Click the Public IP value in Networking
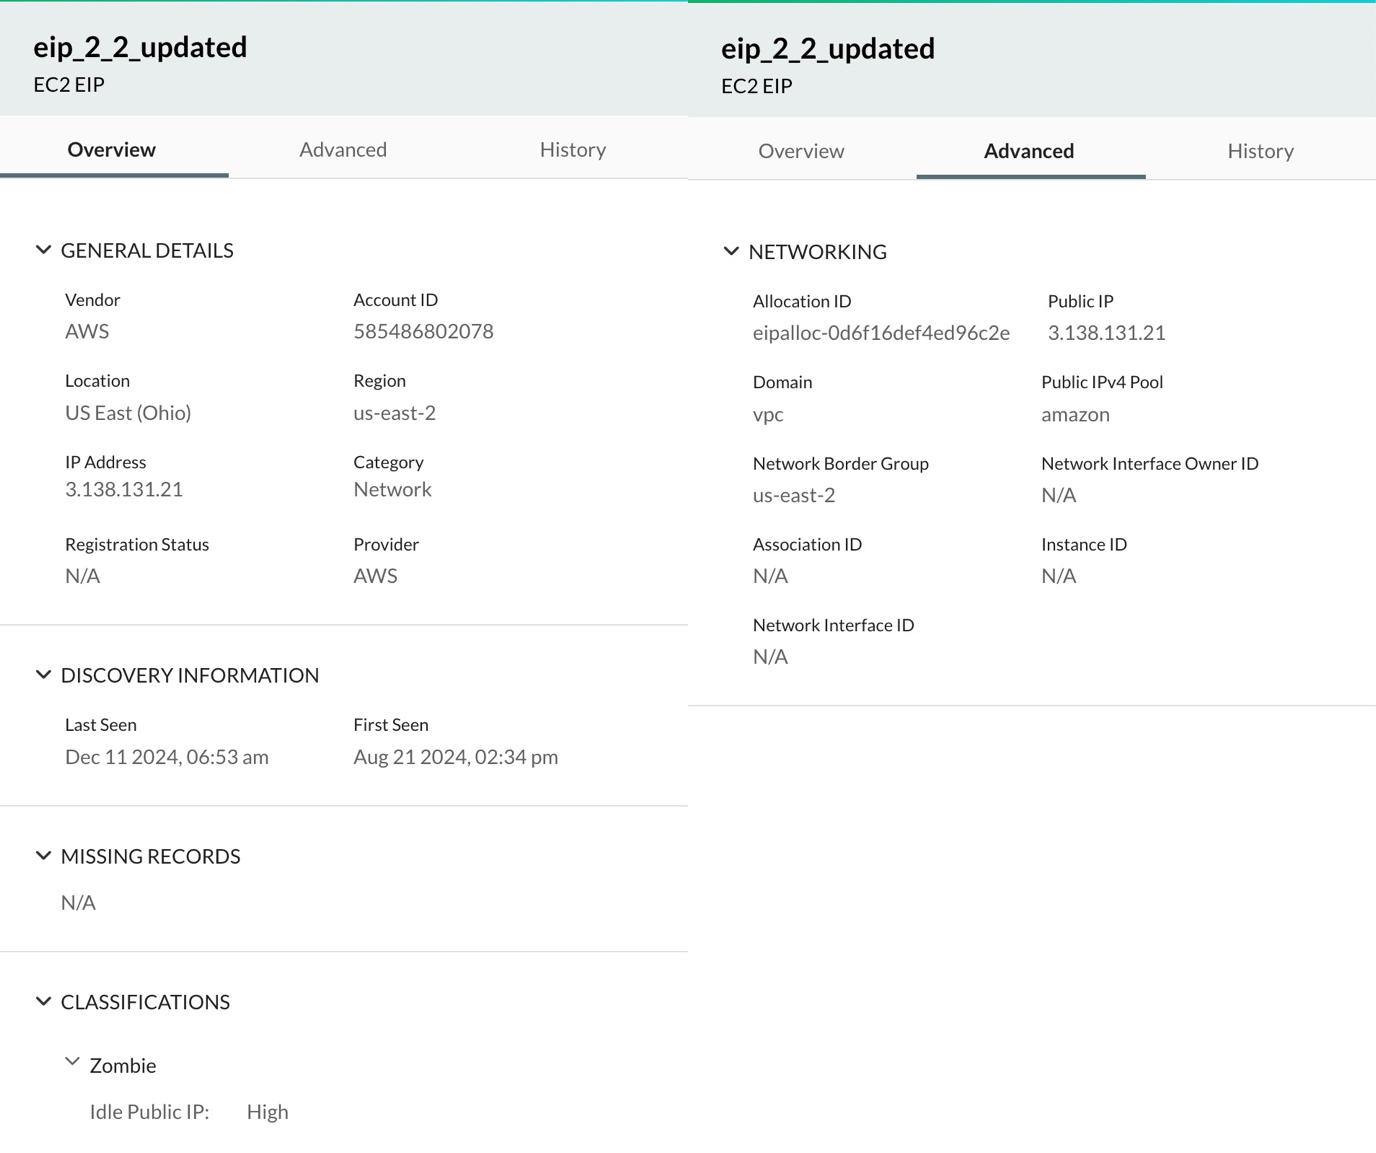1376x1153 pixels. point(1106,333)
